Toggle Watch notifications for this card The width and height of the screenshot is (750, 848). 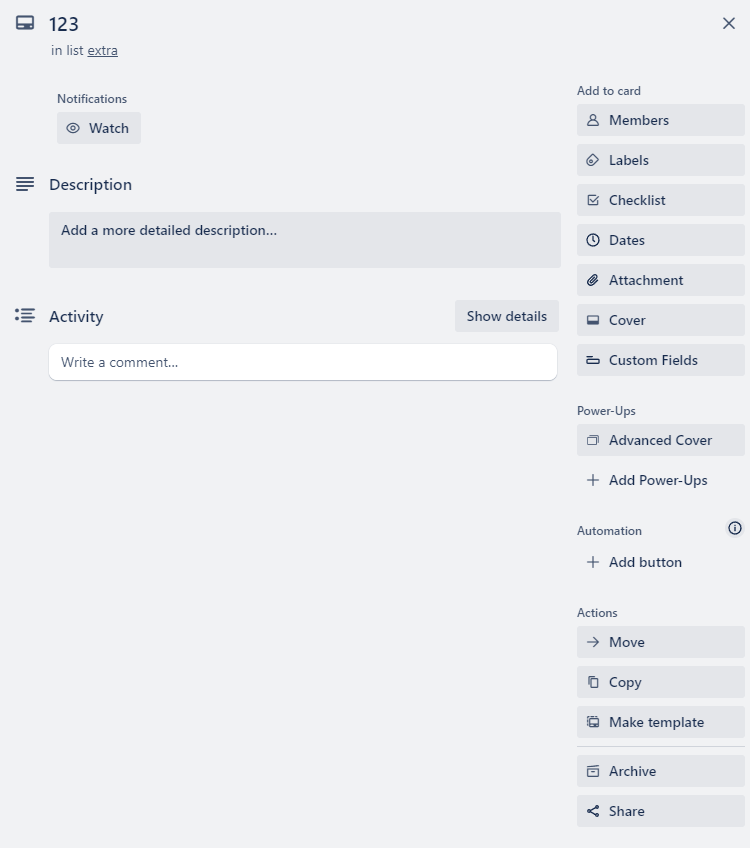tap(99, 128)
